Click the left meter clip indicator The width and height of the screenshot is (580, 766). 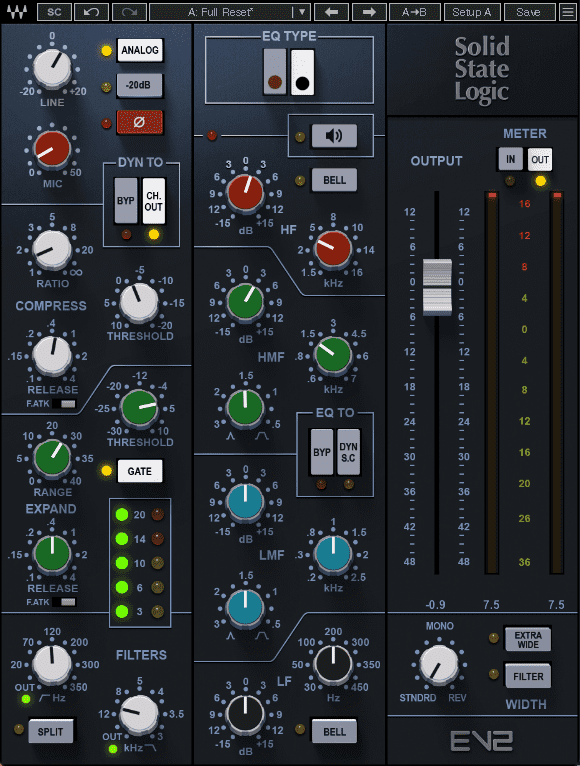[x=492, y=195]
